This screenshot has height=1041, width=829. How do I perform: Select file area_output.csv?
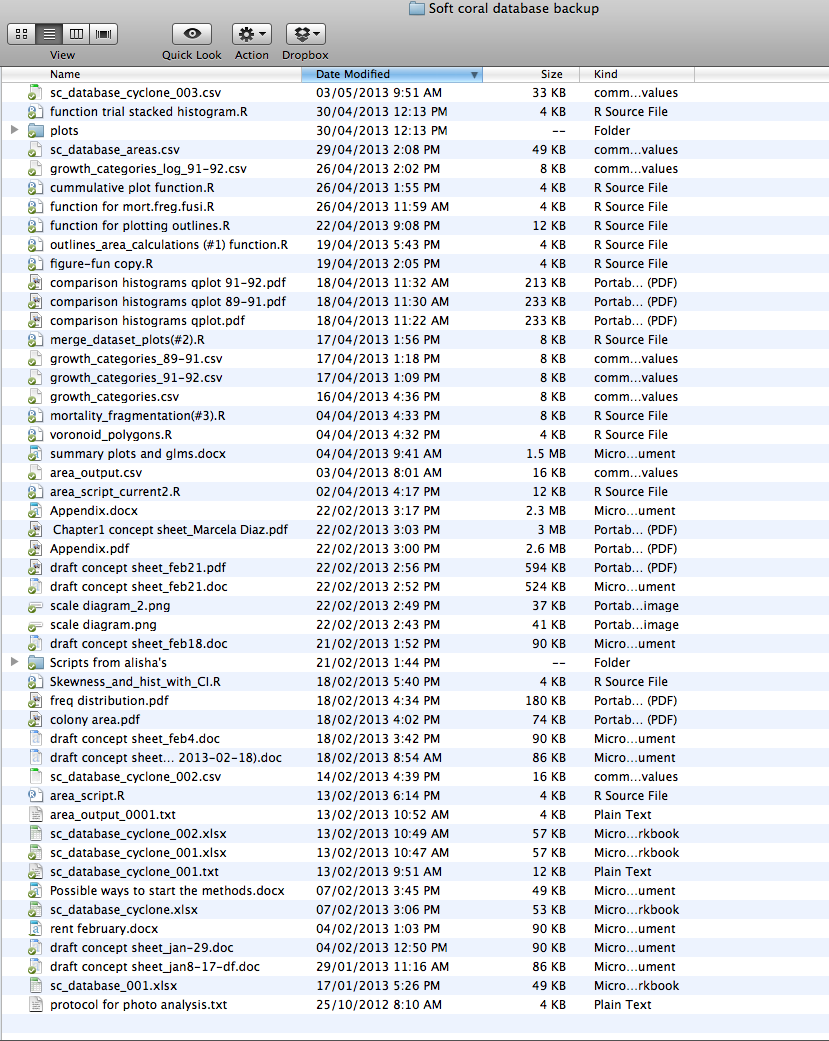[x=96, y=473]
